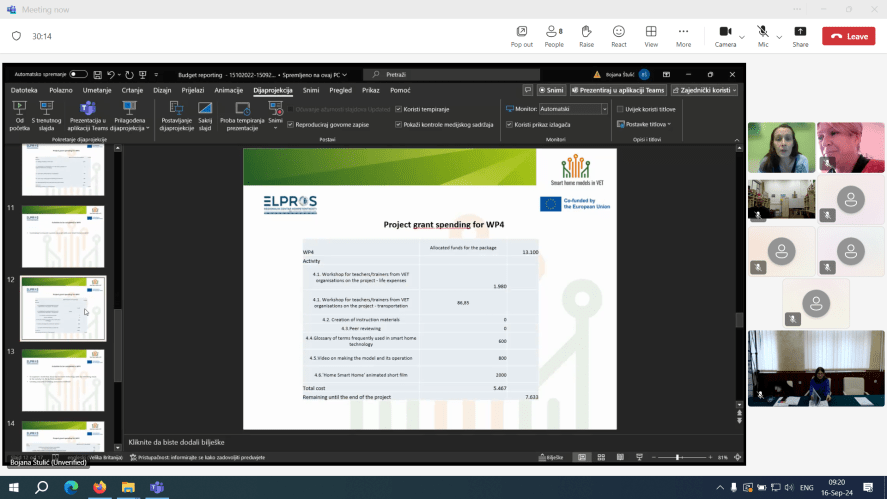Switch to the Animacije tab
The width and height of the screenshot is (887, 499).
[229, 90]
